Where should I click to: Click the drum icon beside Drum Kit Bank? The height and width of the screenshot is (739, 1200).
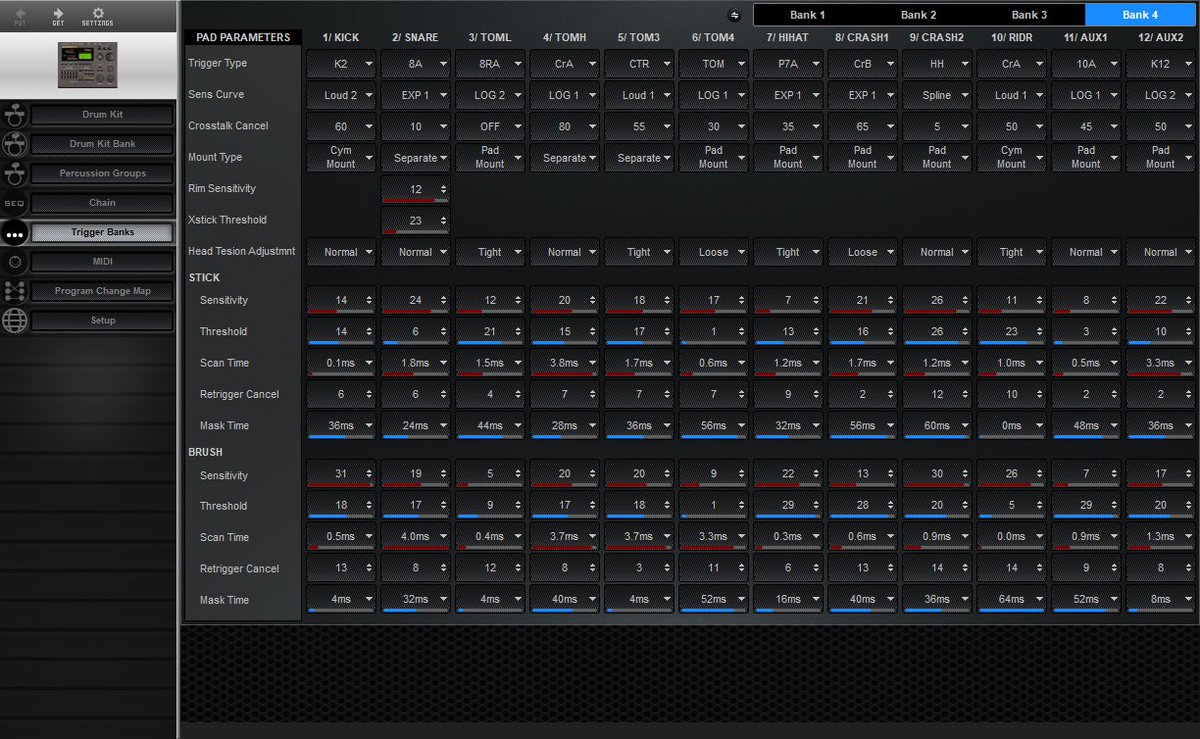click(14, 144)
